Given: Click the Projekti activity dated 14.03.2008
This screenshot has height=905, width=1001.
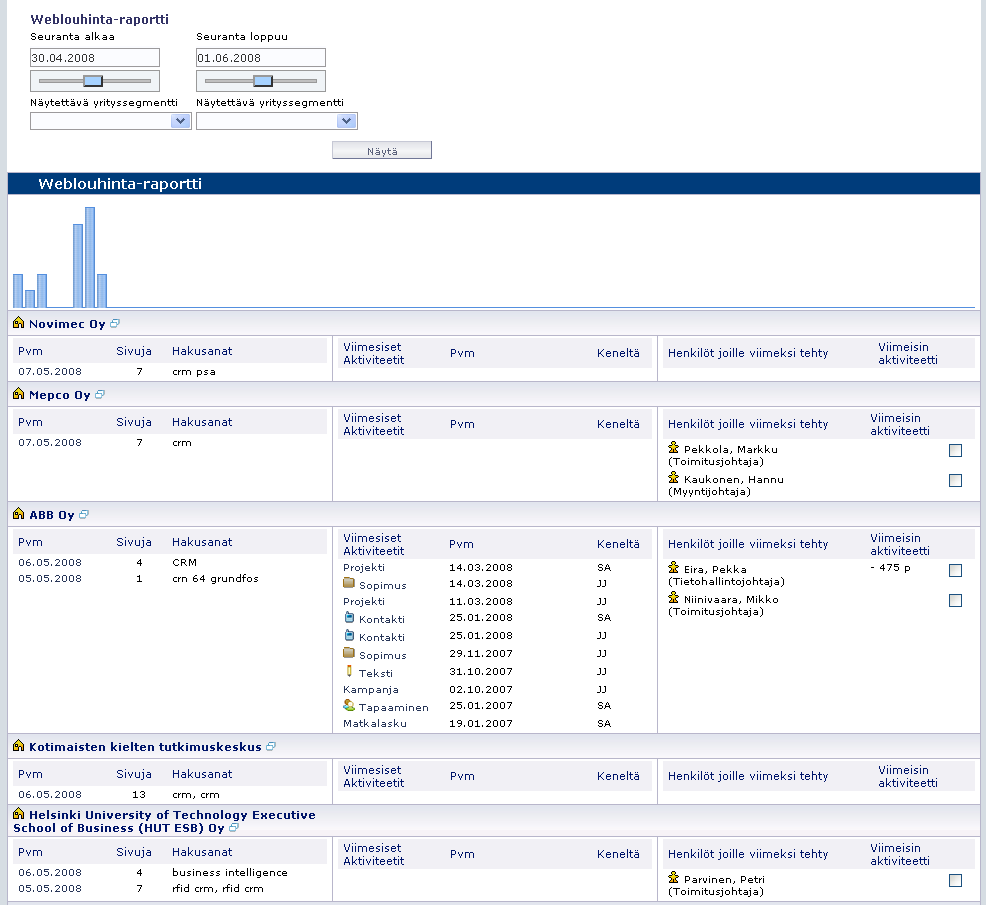Looking at the screenshot, I should click(364, 567).
